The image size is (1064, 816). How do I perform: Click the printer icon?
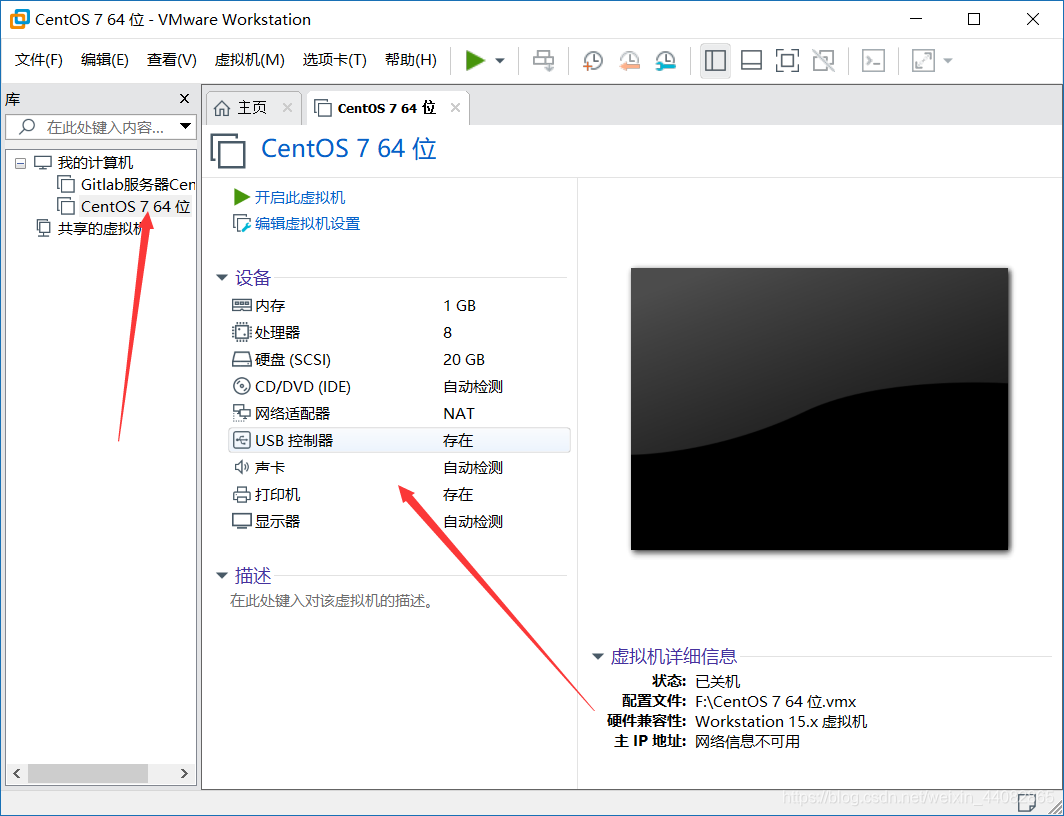pyautogui.click(x=242, y=494)
